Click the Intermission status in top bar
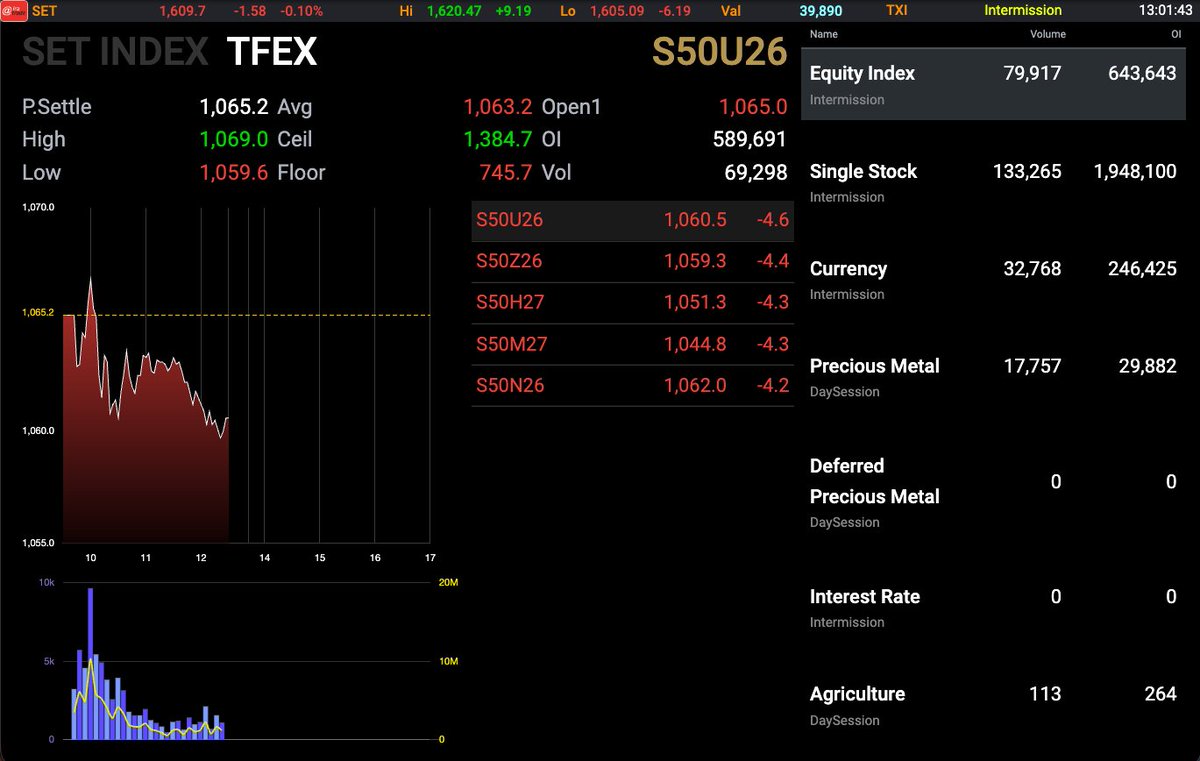Viewport: 1200px width, 761px height. point(1023,10)
